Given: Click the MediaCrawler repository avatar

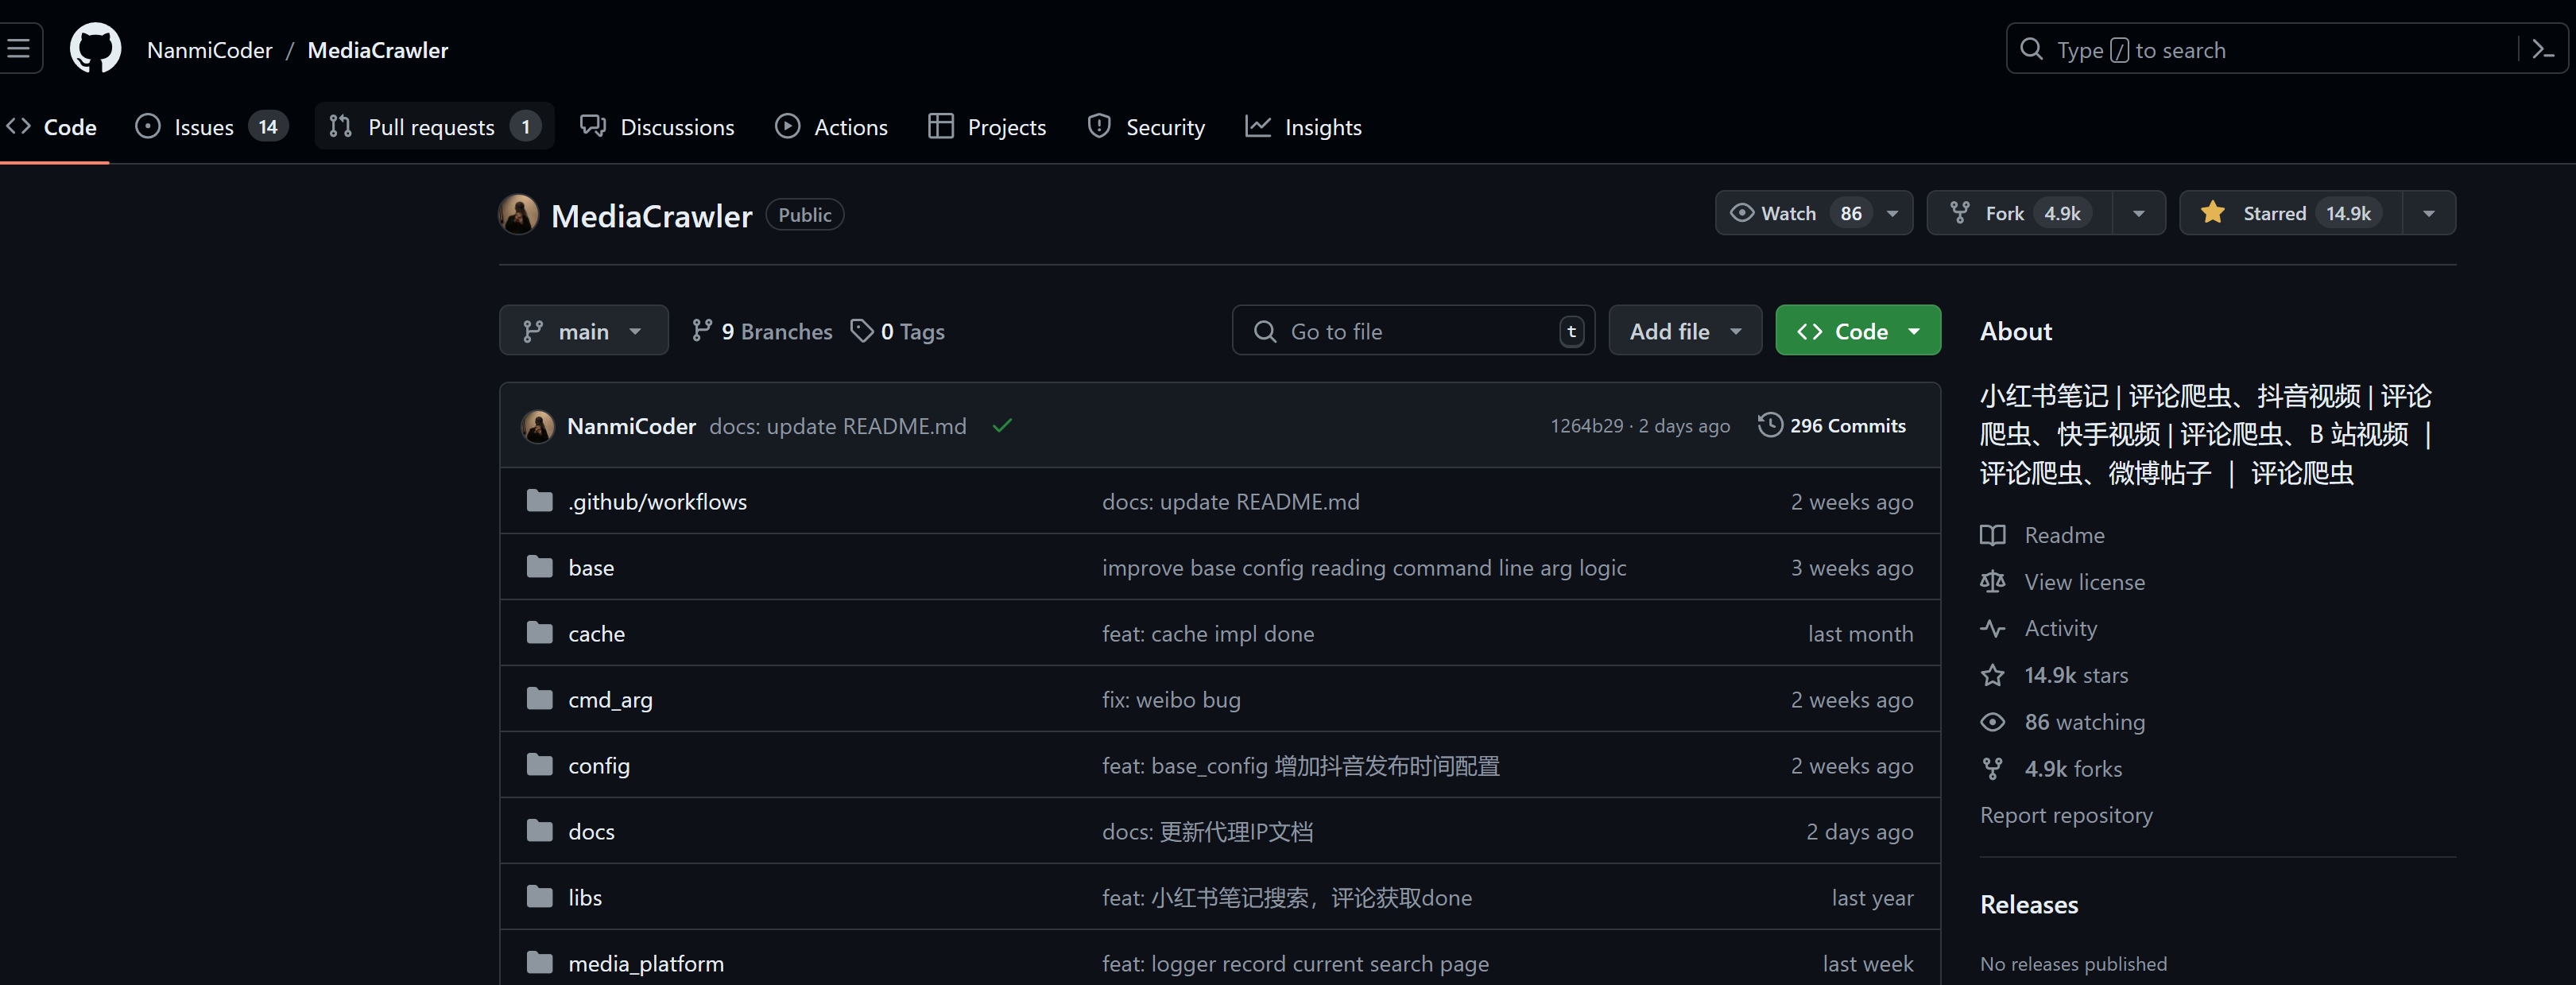Looking at the screenshot, I should (518, 214).
